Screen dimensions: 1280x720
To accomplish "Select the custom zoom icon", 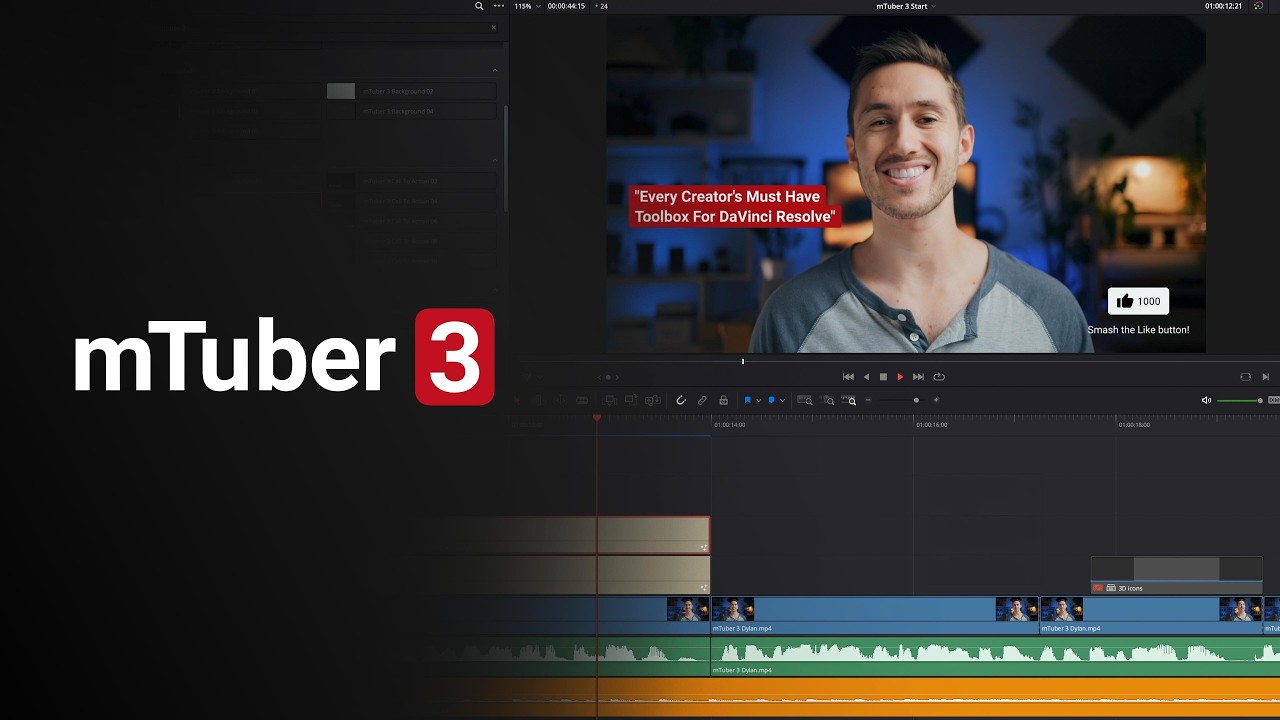I will click(849, 400).
